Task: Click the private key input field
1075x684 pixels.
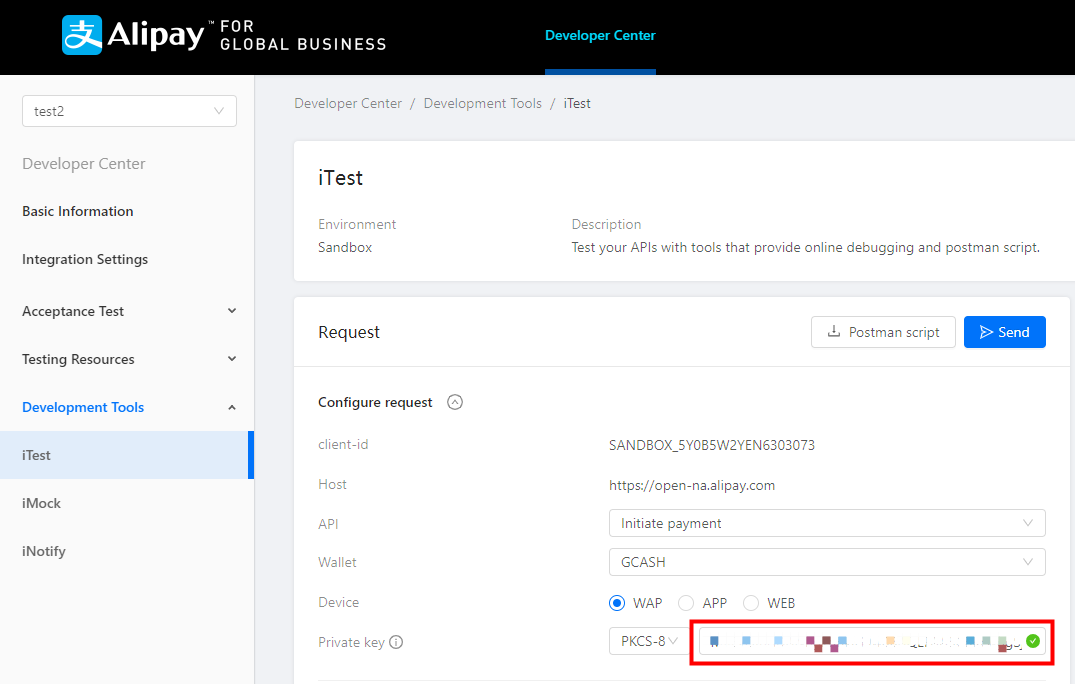Action: tap(860, 641)
